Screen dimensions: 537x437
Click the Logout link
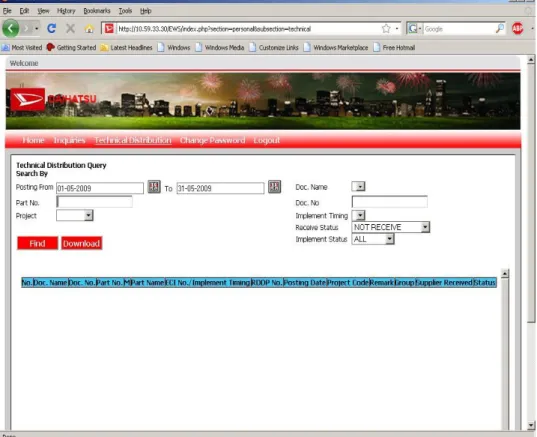[266, 140]
